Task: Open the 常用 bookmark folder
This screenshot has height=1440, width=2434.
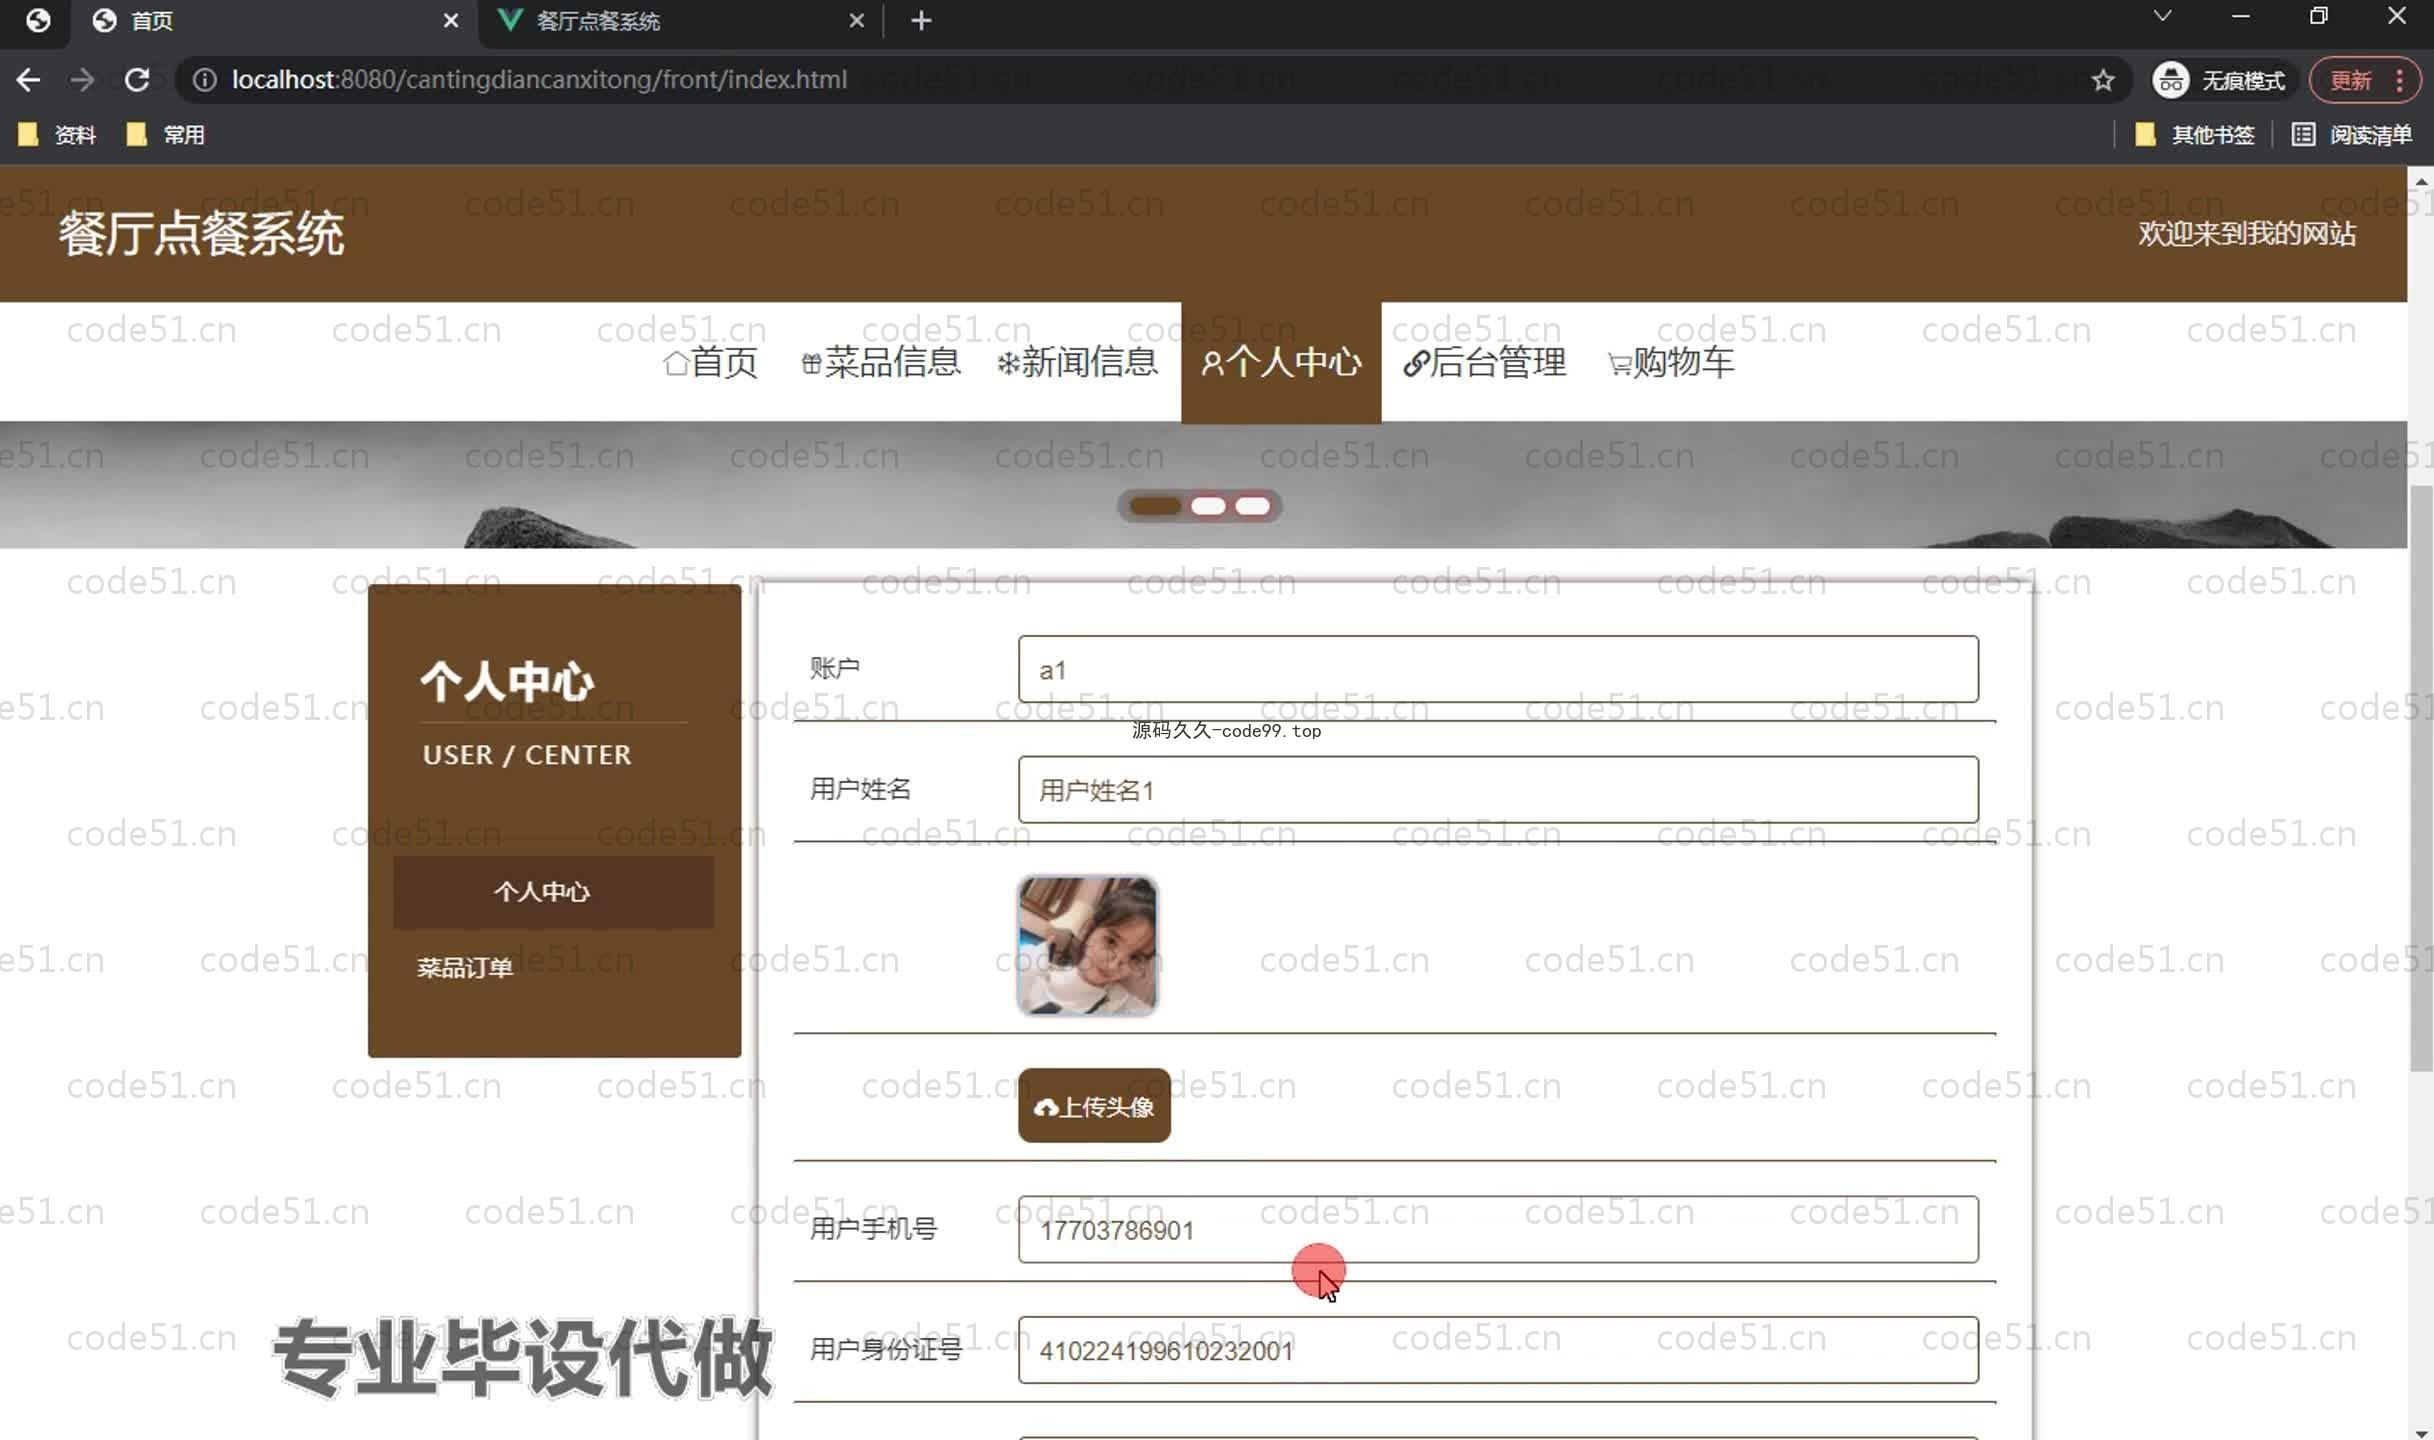Action: pyautogui.click(x=165, y=135)
